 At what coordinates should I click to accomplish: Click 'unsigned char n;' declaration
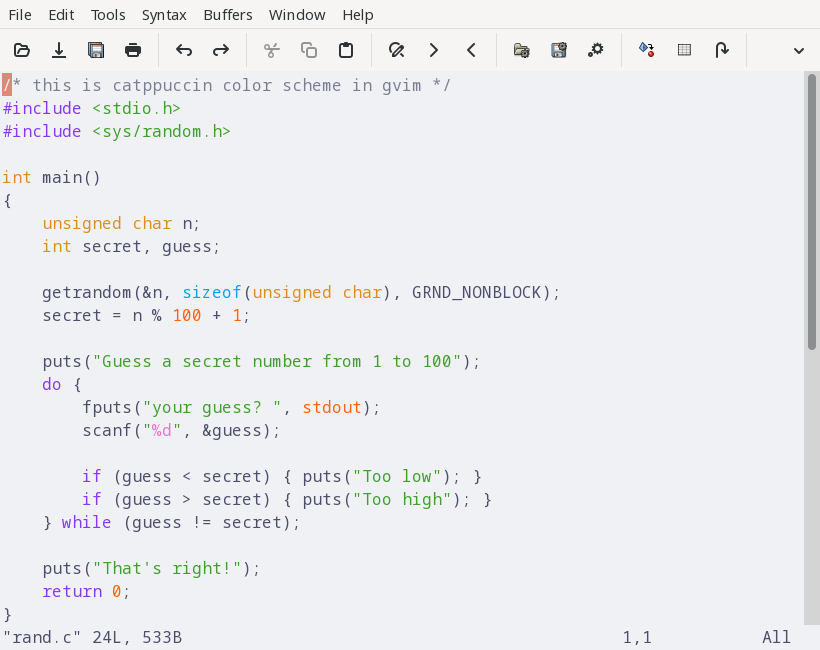(x=121, y=223)
